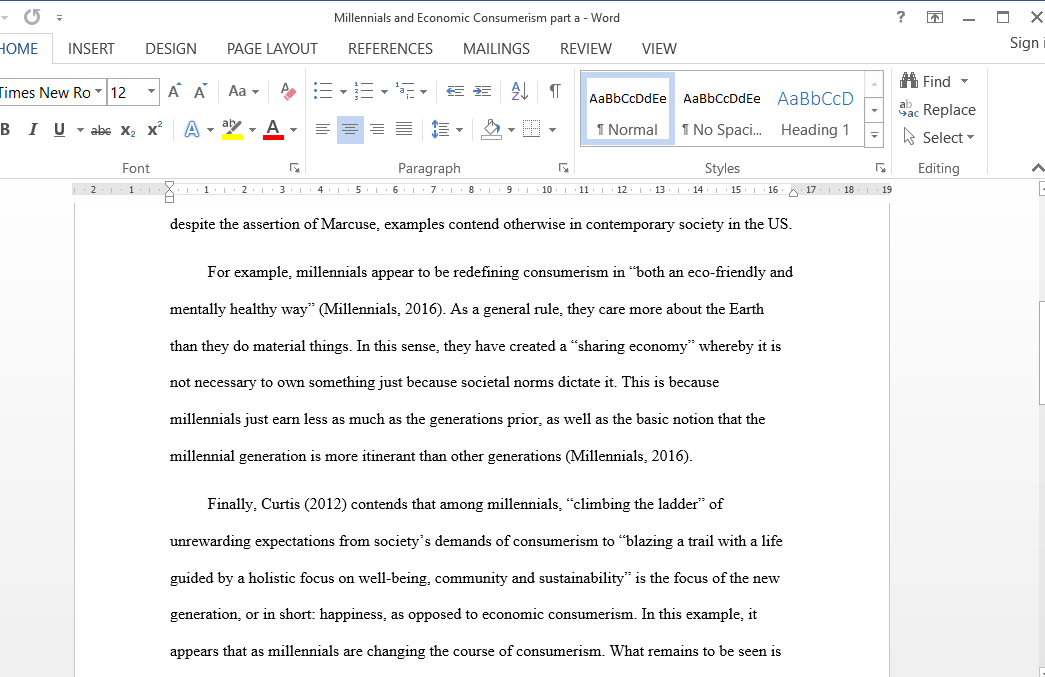Image resolution: width=1045 pixels, height=677 pixels.
Task: Click Ribbon Display Options icon
Action: [935, 17]
